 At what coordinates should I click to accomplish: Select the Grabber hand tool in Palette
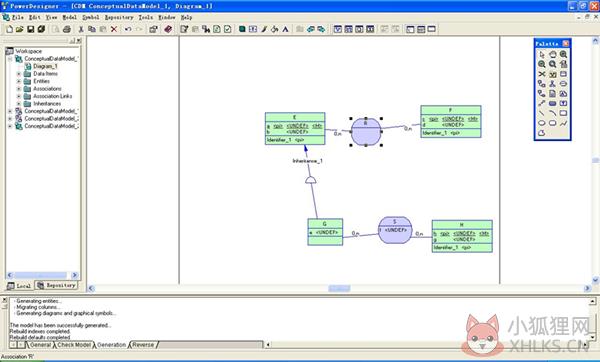pos(553,55)
